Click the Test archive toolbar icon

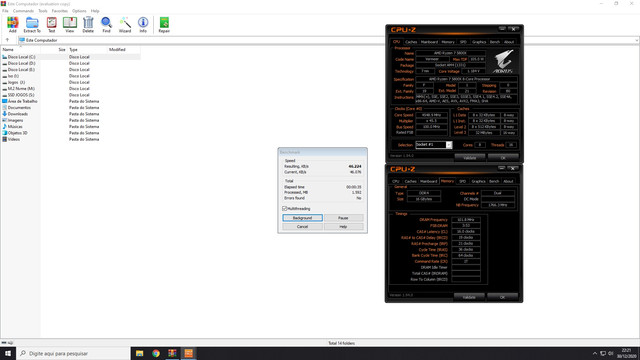[51, 23]
